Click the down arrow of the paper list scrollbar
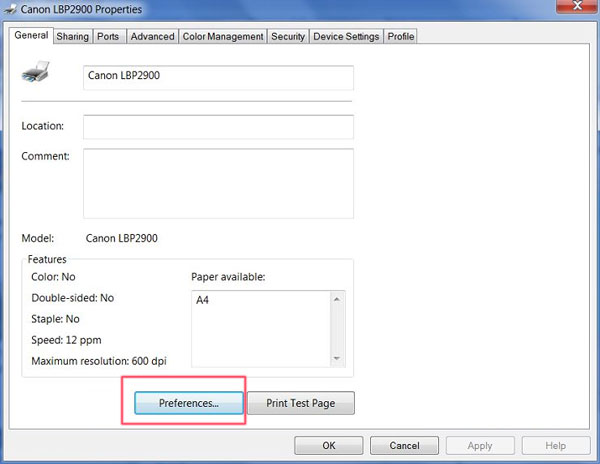600x464 pixels. pos(337,358)
